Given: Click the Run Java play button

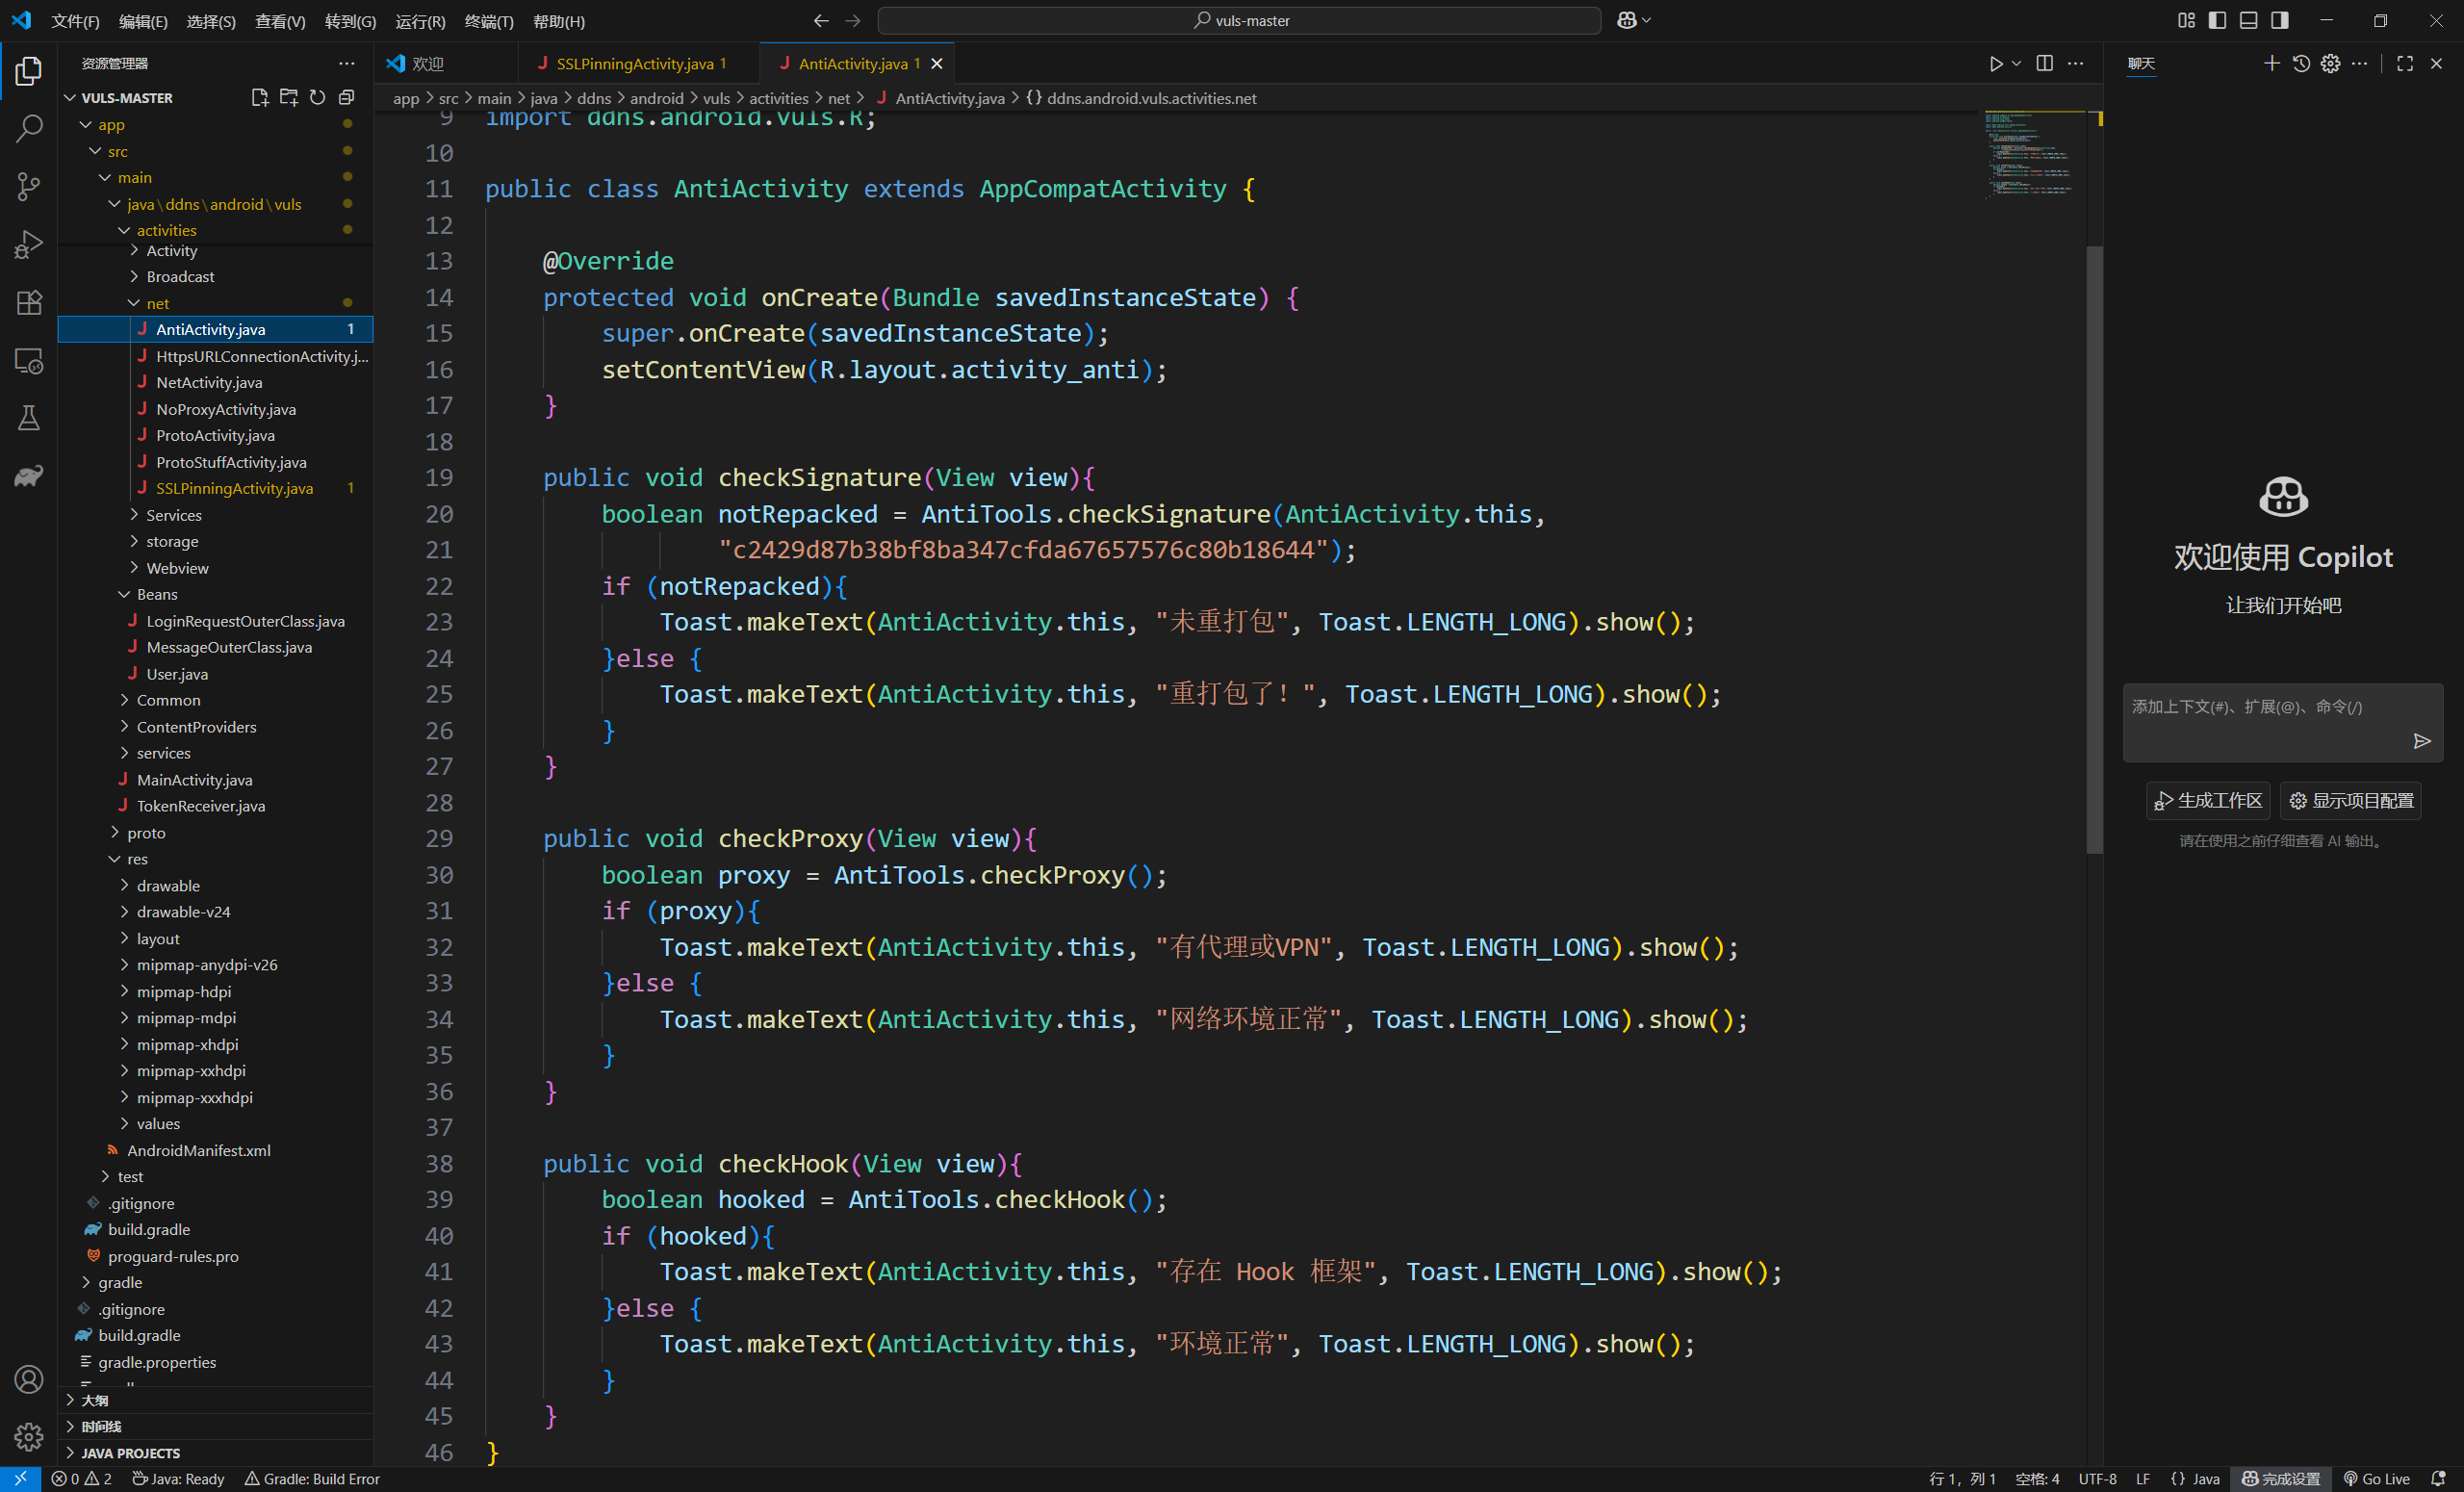Looking at the screenshot, I should (1995, 64).
